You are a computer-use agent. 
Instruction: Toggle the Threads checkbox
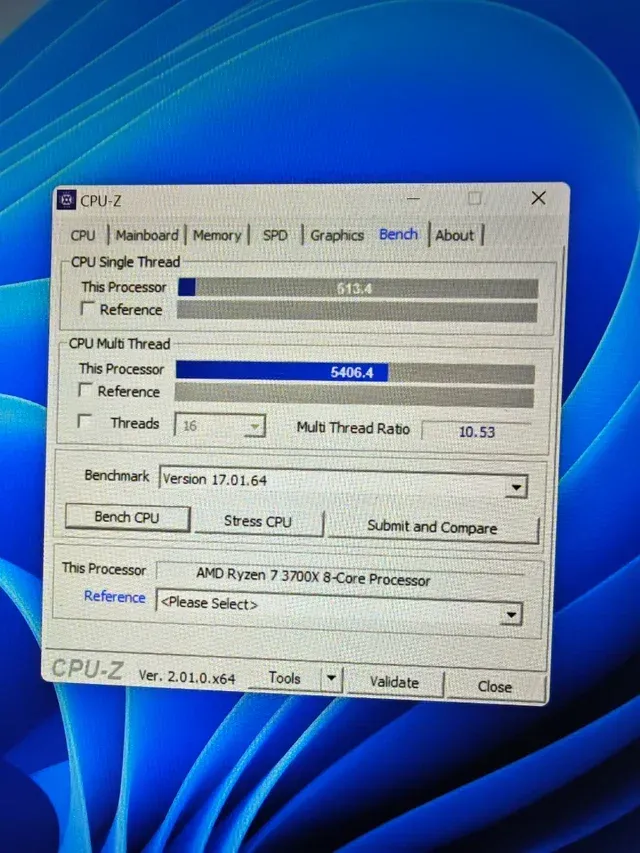coord(84,421)
